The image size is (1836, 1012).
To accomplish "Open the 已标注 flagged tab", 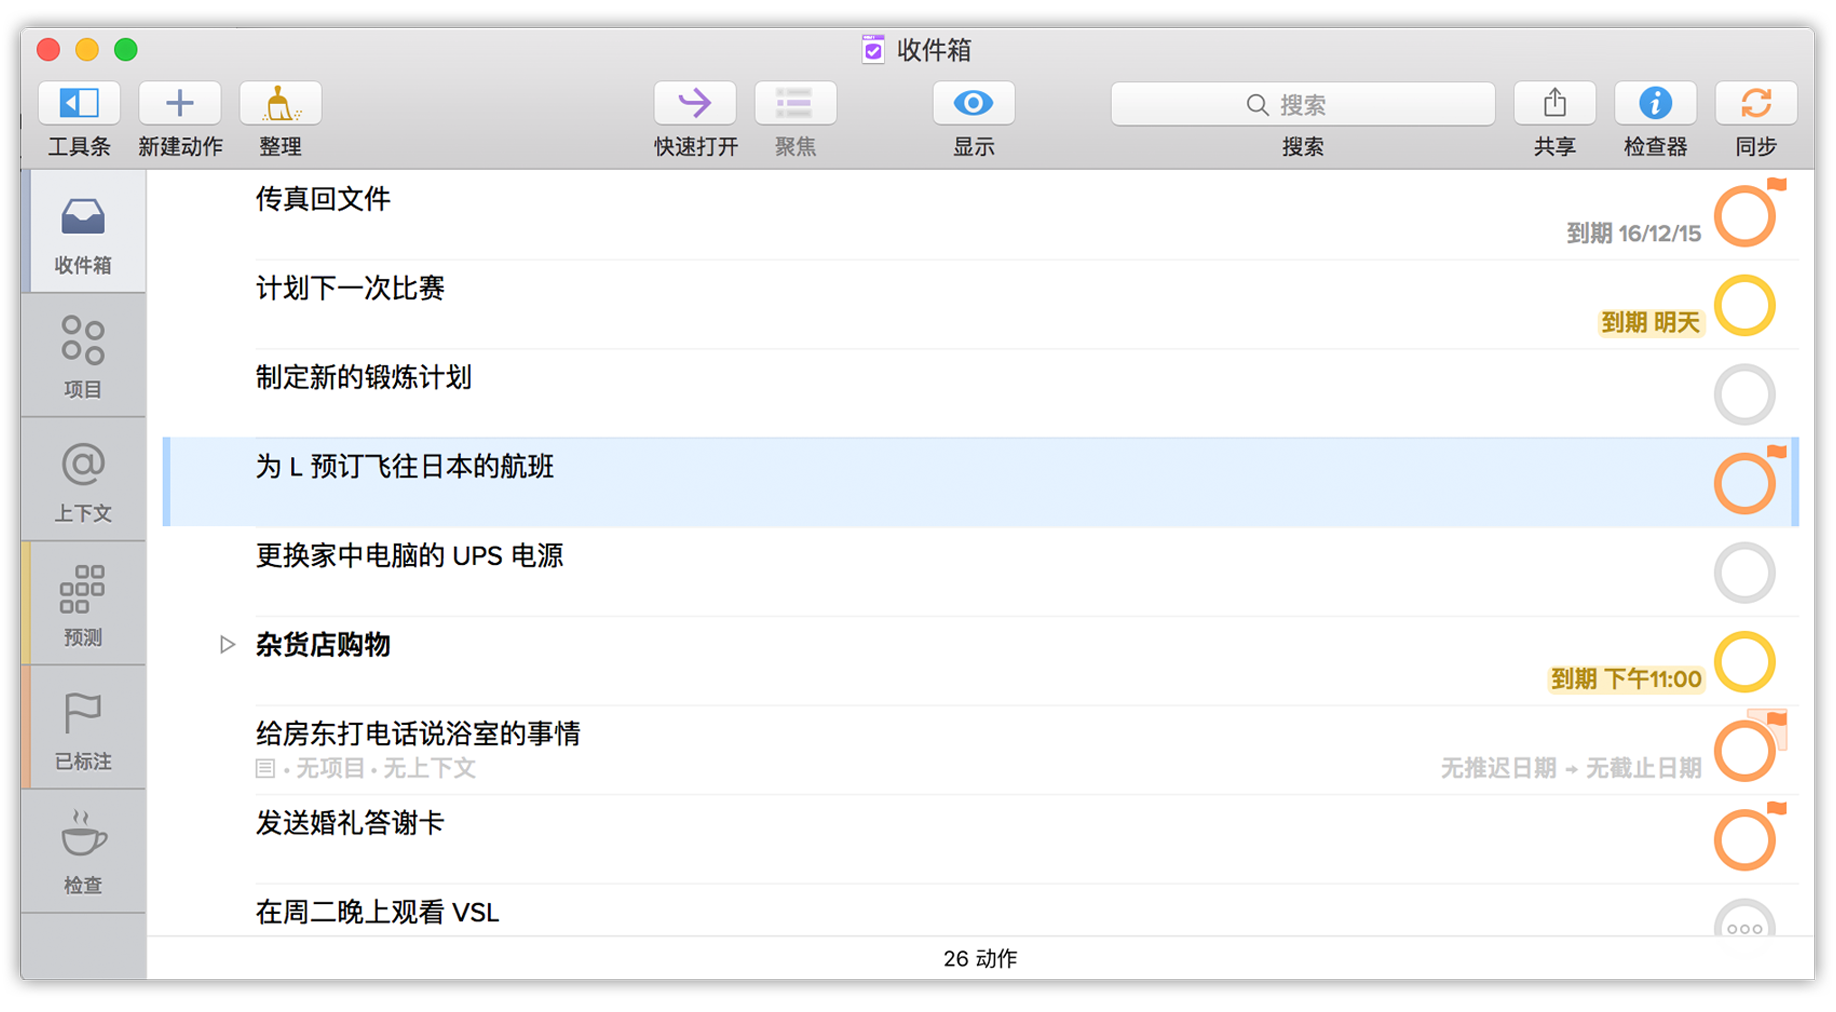I will pos(84,728).
